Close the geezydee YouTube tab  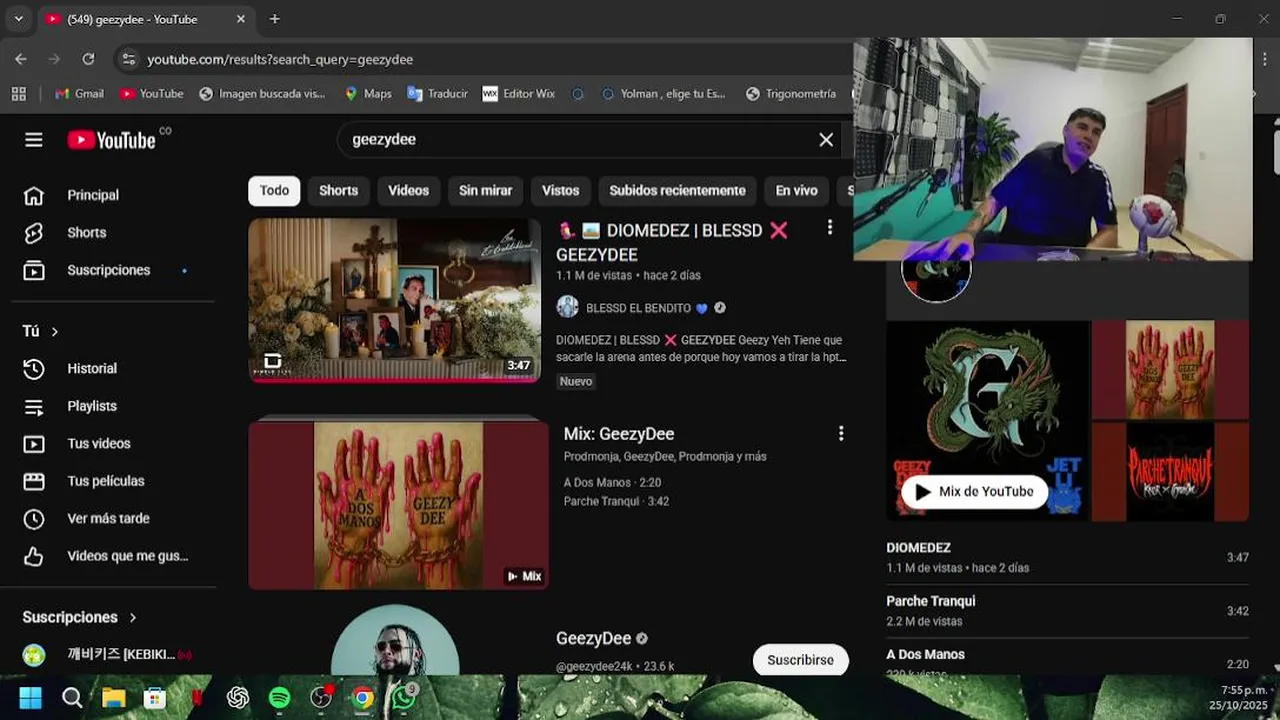240,19
